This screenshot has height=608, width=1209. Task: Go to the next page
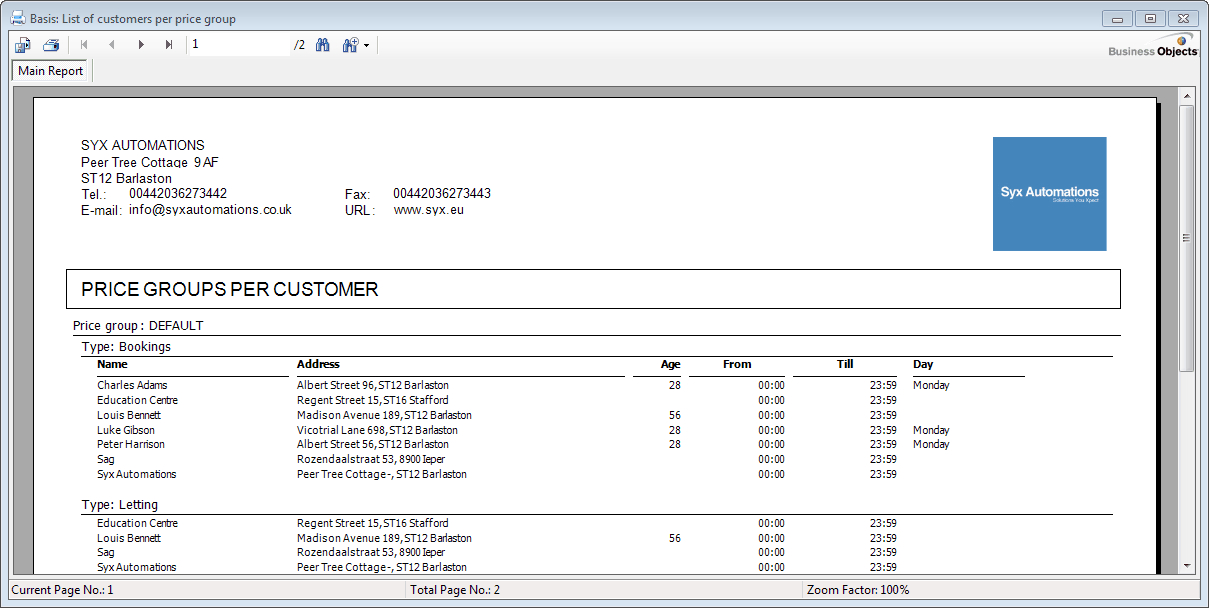coord(141,45)
